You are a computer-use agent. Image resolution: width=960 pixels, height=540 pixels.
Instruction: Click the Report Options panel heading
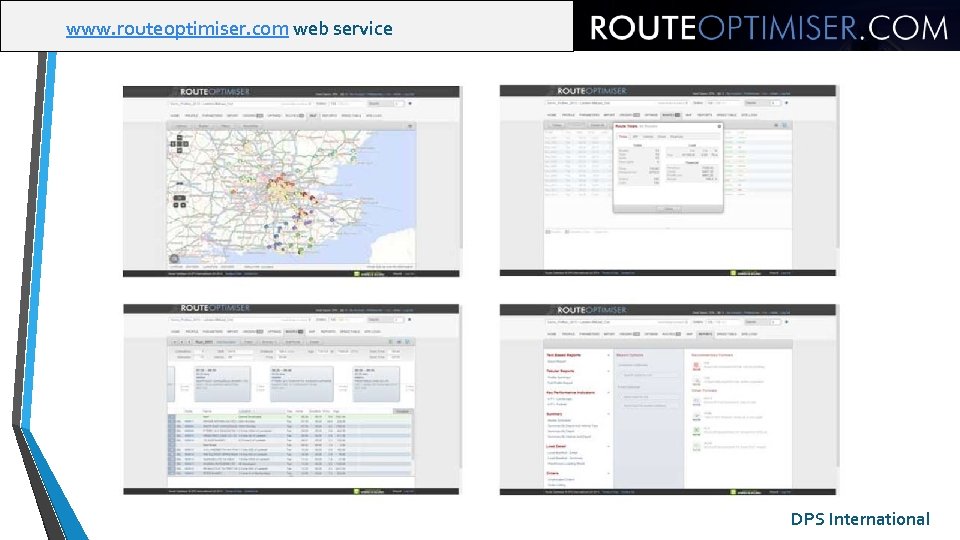click(x=629, y=355)
